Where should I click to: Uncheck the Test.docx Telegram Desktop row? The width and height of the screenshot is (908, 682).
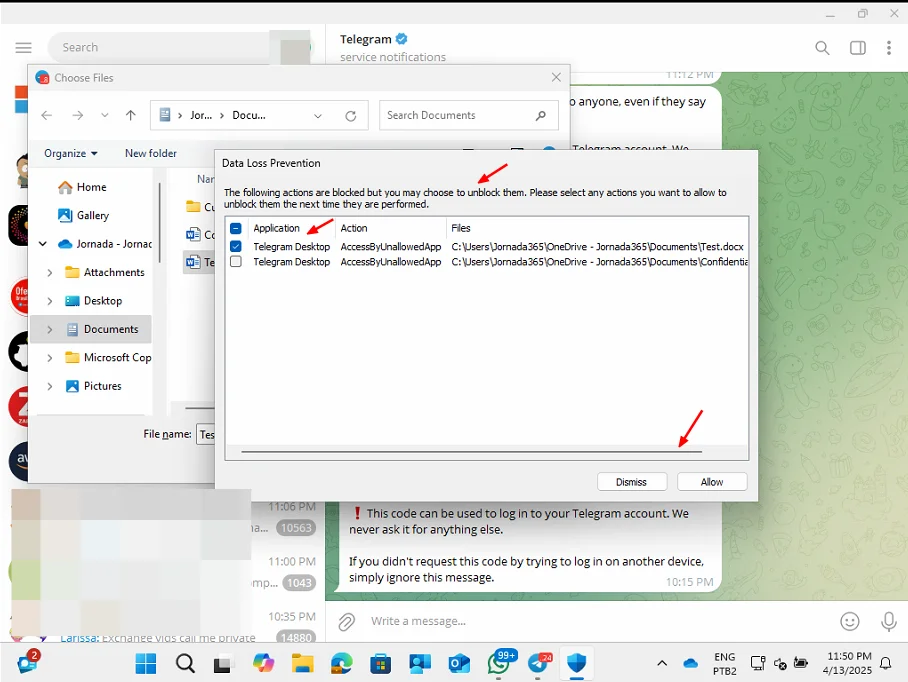tap(236, 246)
